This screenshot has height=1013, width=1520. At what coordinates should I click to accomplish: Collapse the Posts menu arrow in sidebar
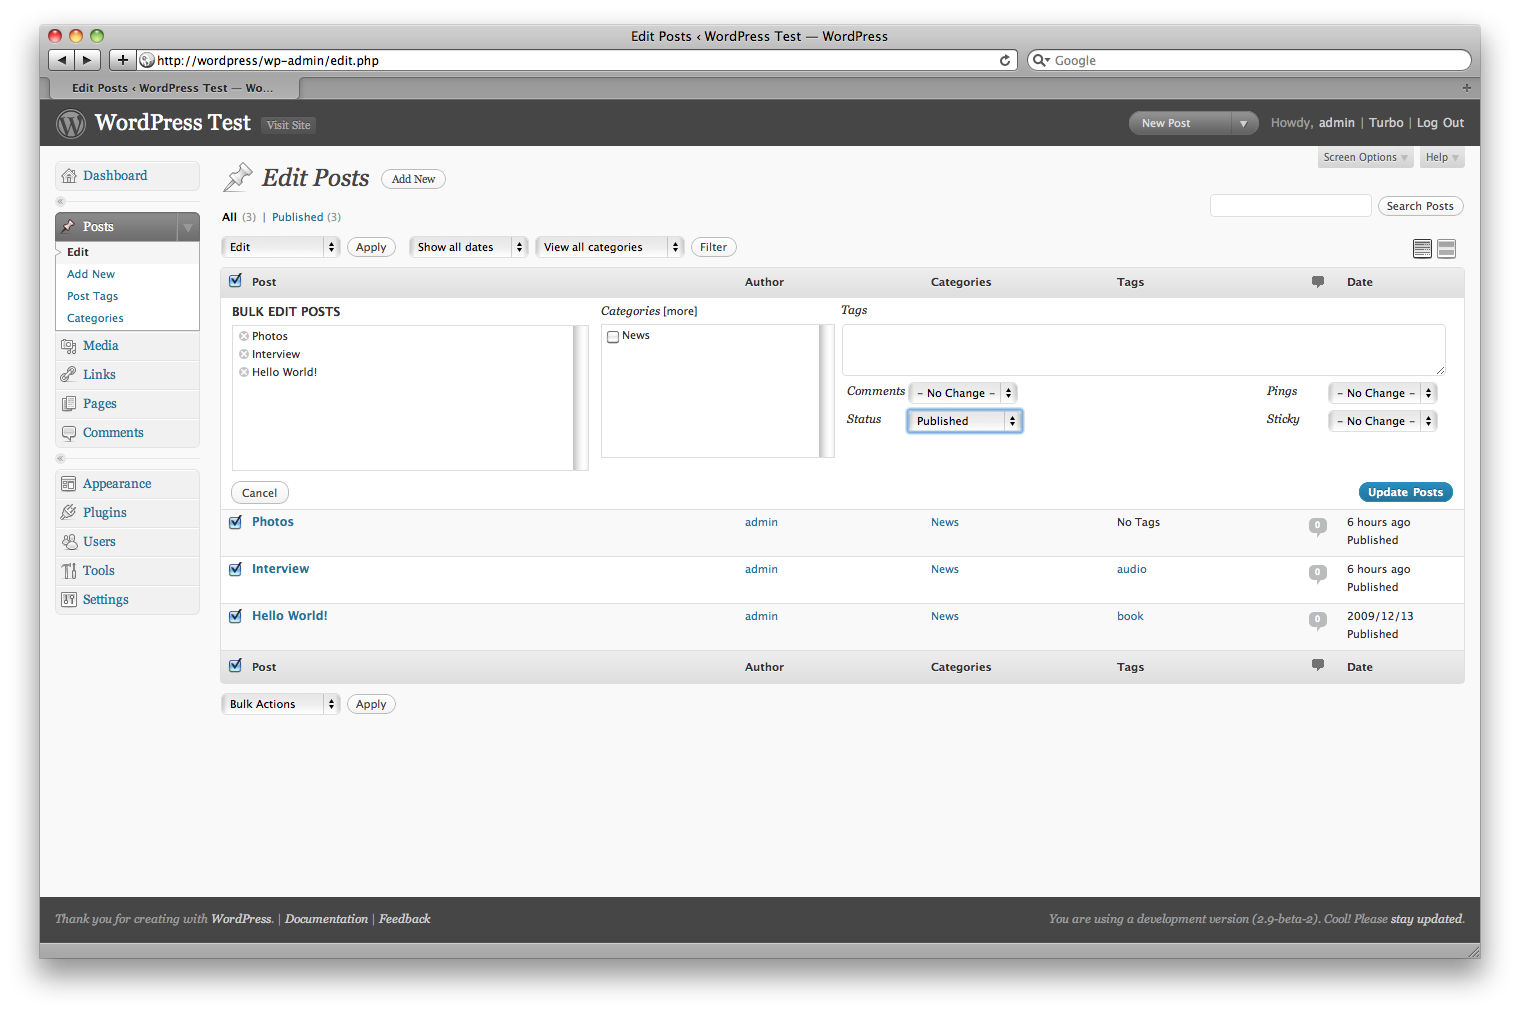coord(188,227)
